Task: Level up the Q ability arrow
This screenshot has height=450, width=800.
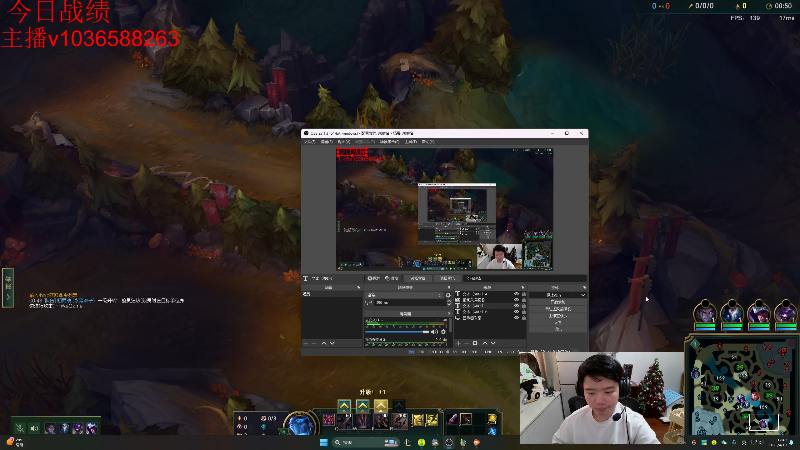Action: click(344, 406)
